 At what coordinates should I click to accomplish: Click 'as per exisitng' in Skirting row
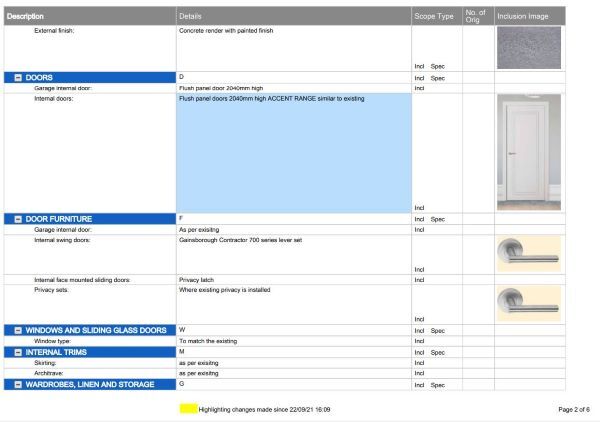[x=199, y=363]
